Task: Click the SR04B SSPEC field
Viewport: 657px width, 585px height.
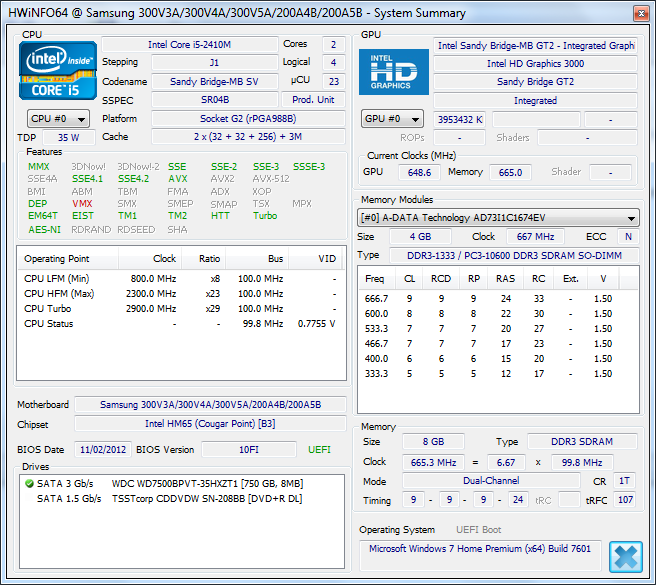Action: pos(215,100)
